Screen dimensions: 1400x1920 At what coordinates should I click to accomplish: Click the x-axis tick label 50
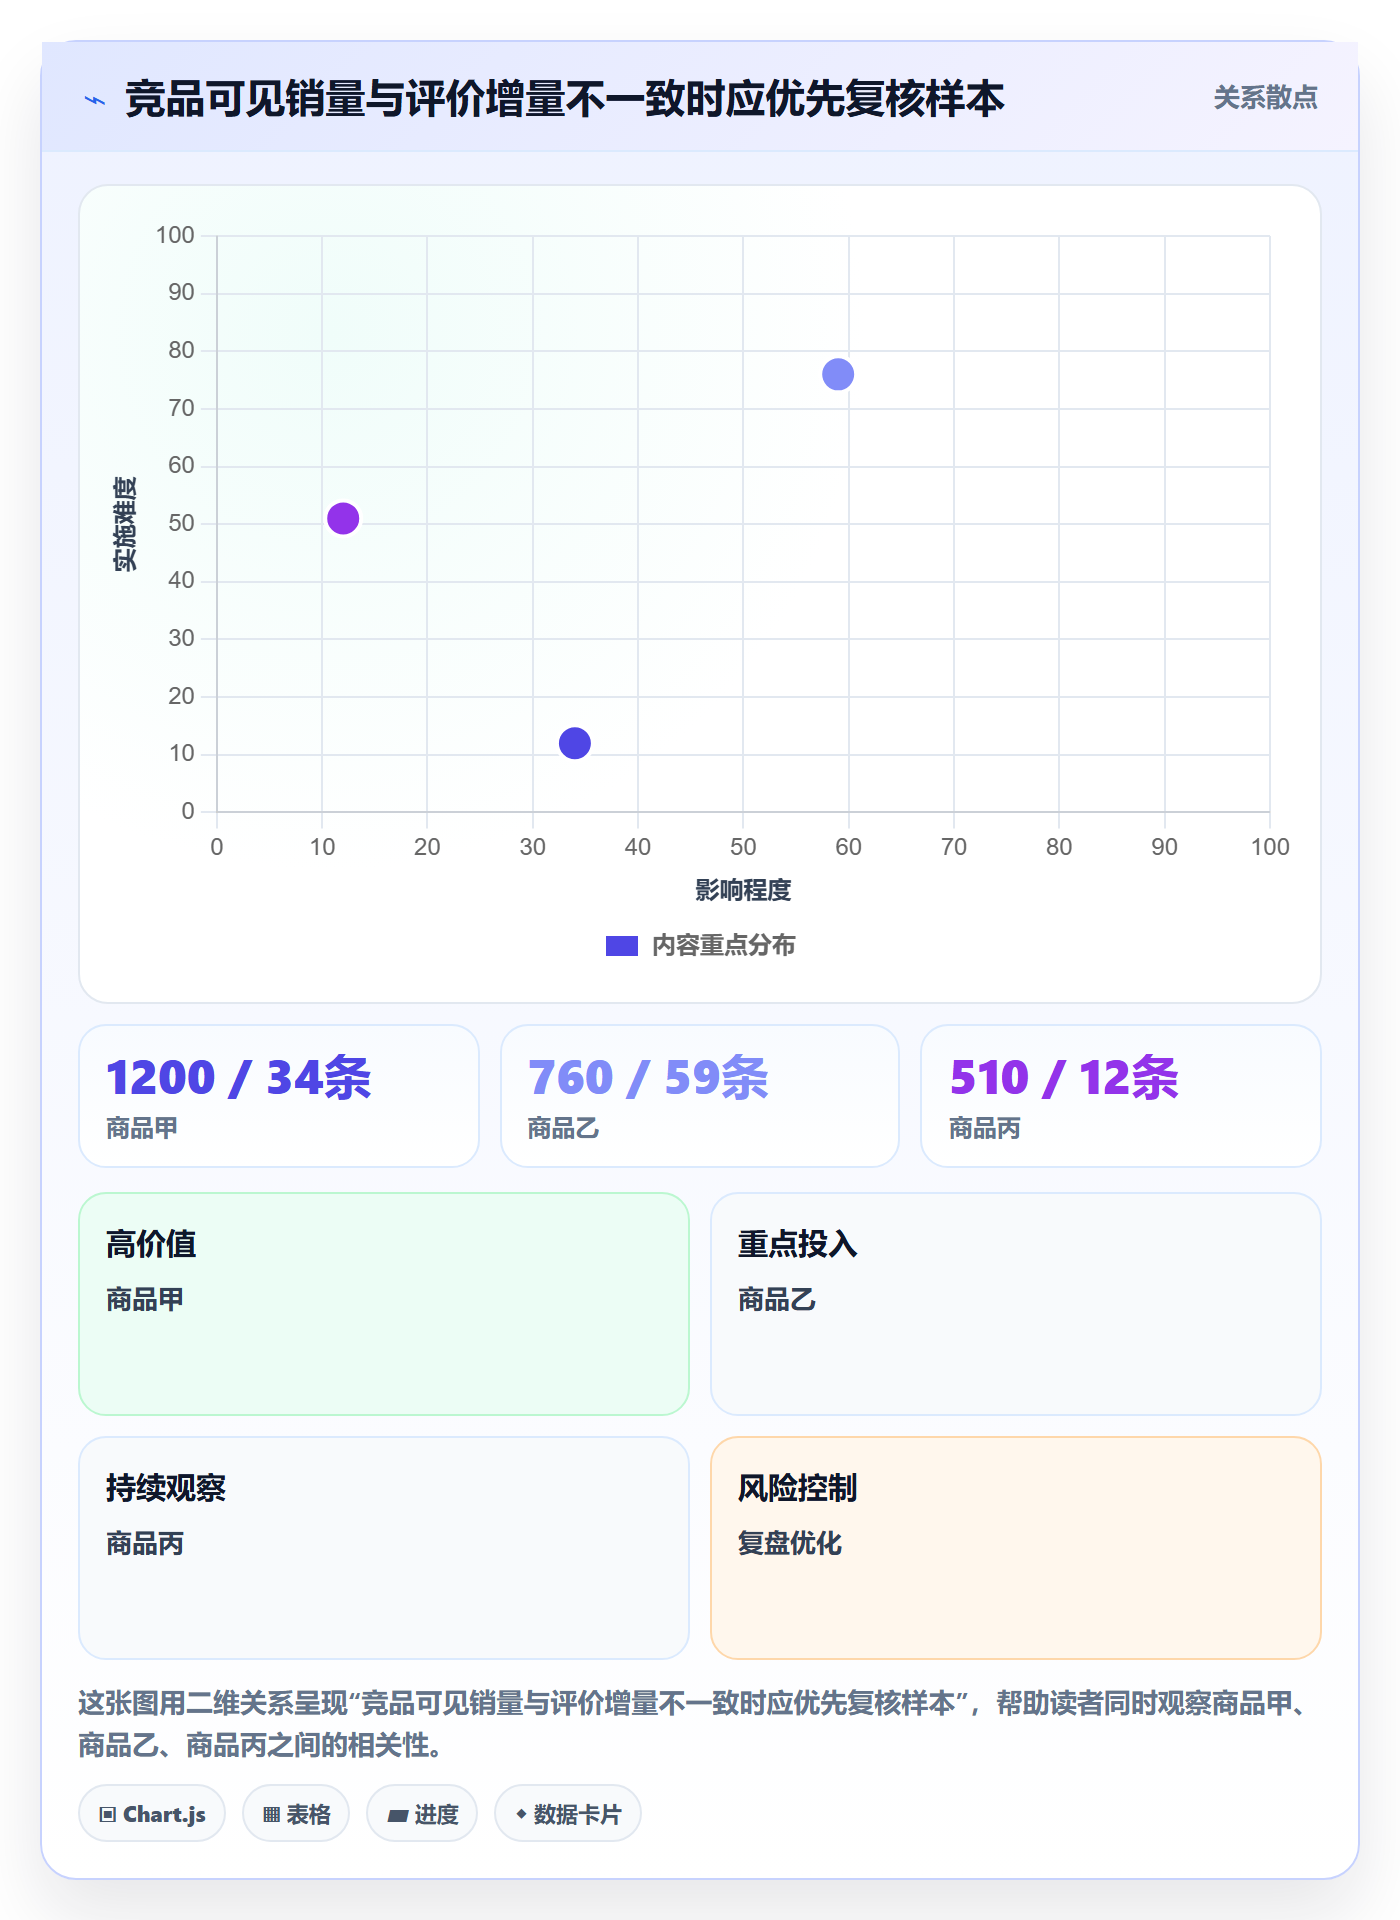point(743,847)
